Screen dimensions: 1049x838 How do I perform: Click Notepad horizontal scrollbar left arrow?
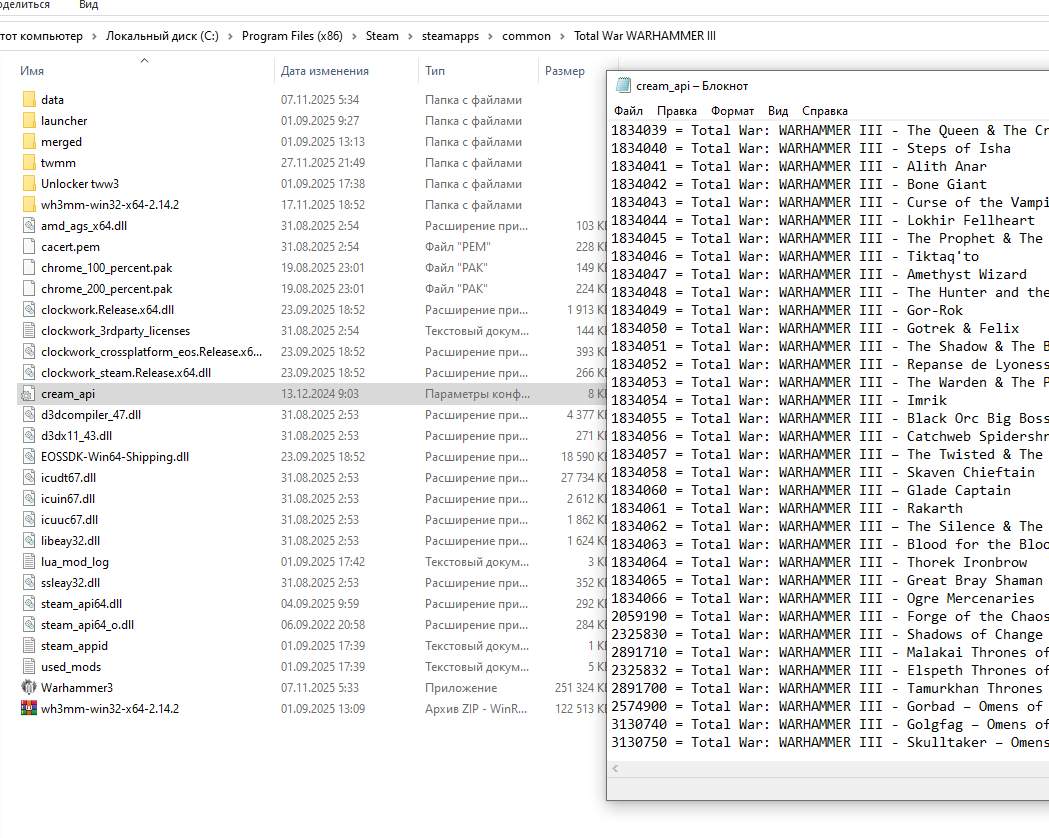[x=615, y=768]
